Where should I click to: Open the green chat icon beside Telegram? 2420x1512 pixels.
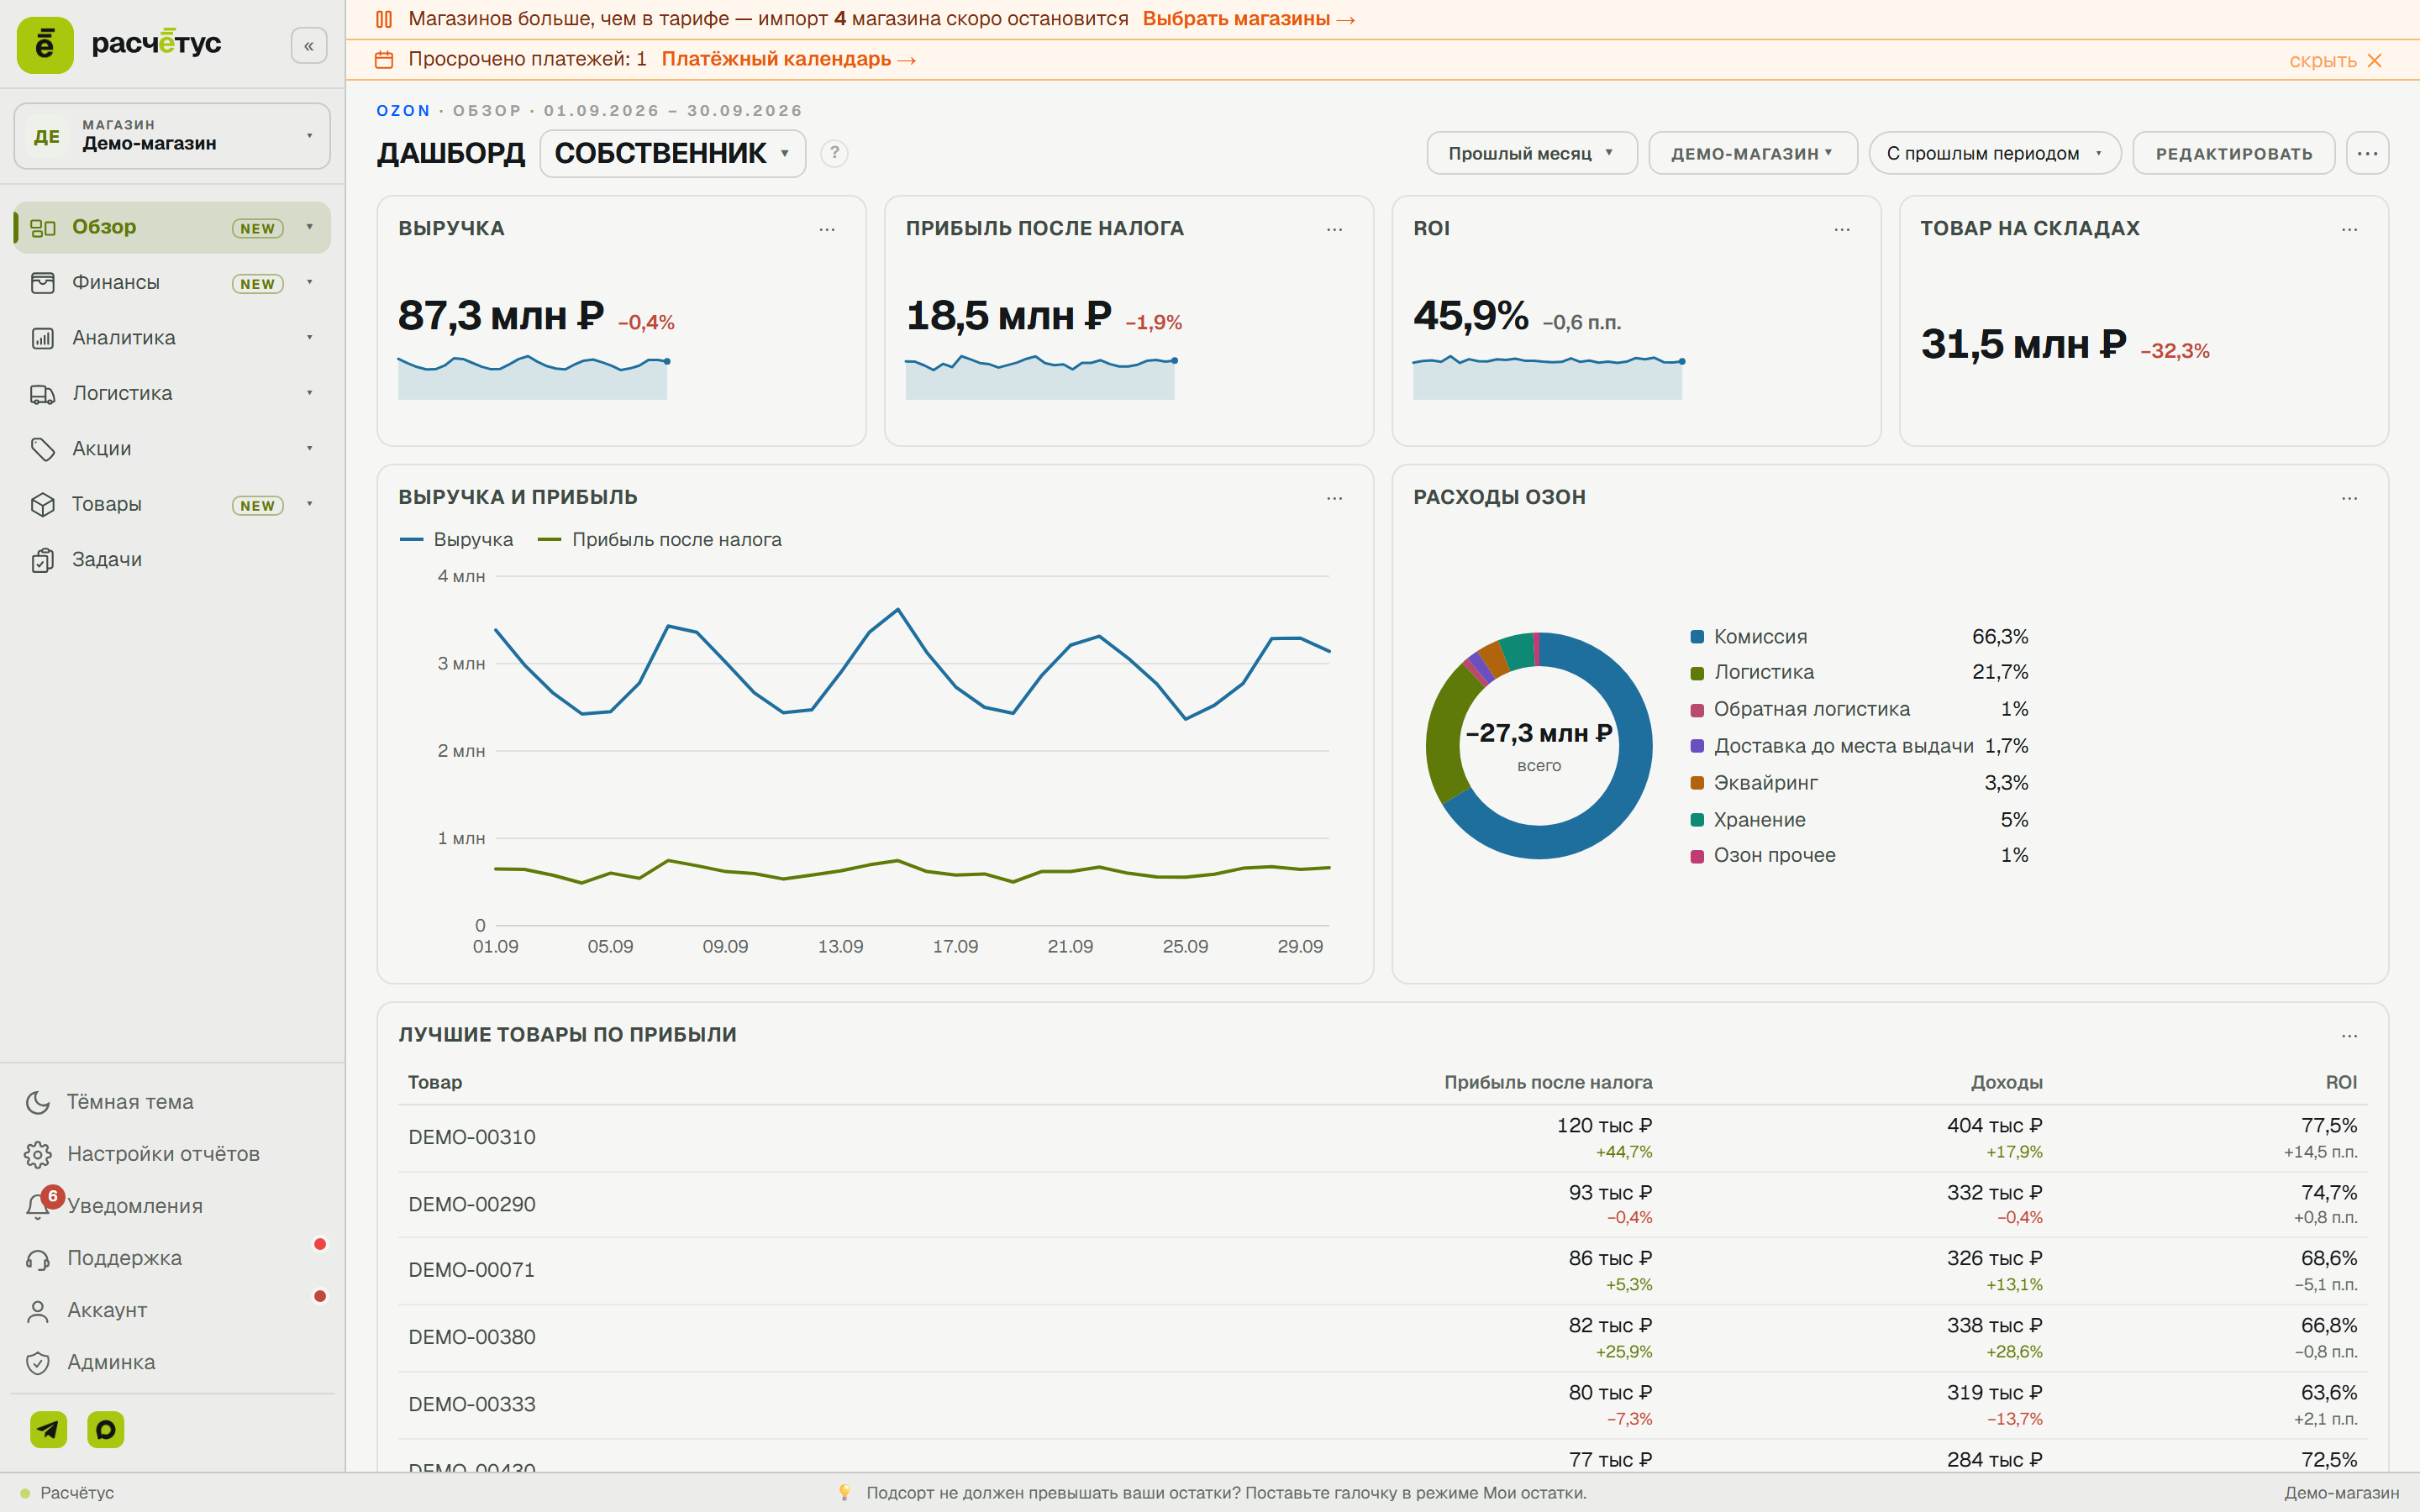pyautogui.click(x=106, y=1429)
